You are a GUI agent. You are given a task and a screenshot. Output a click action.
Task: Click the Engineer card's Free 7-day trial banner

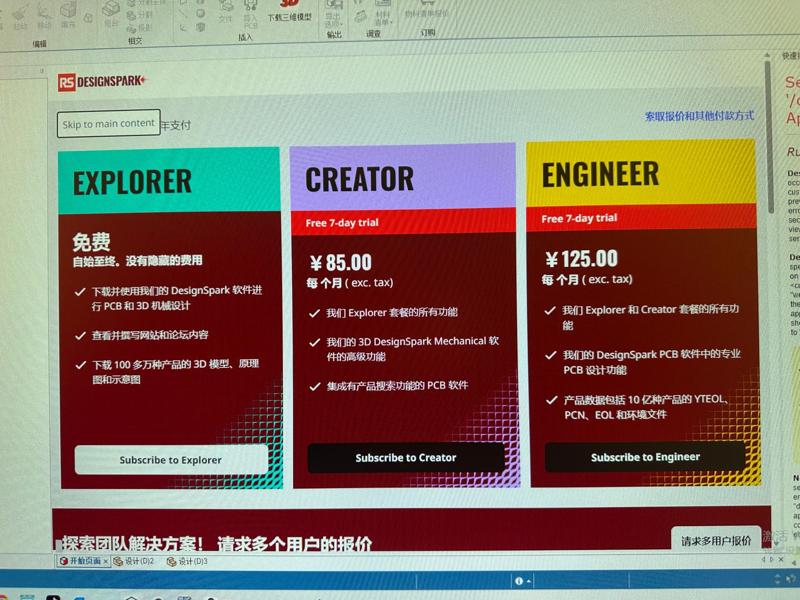(641, 218)
